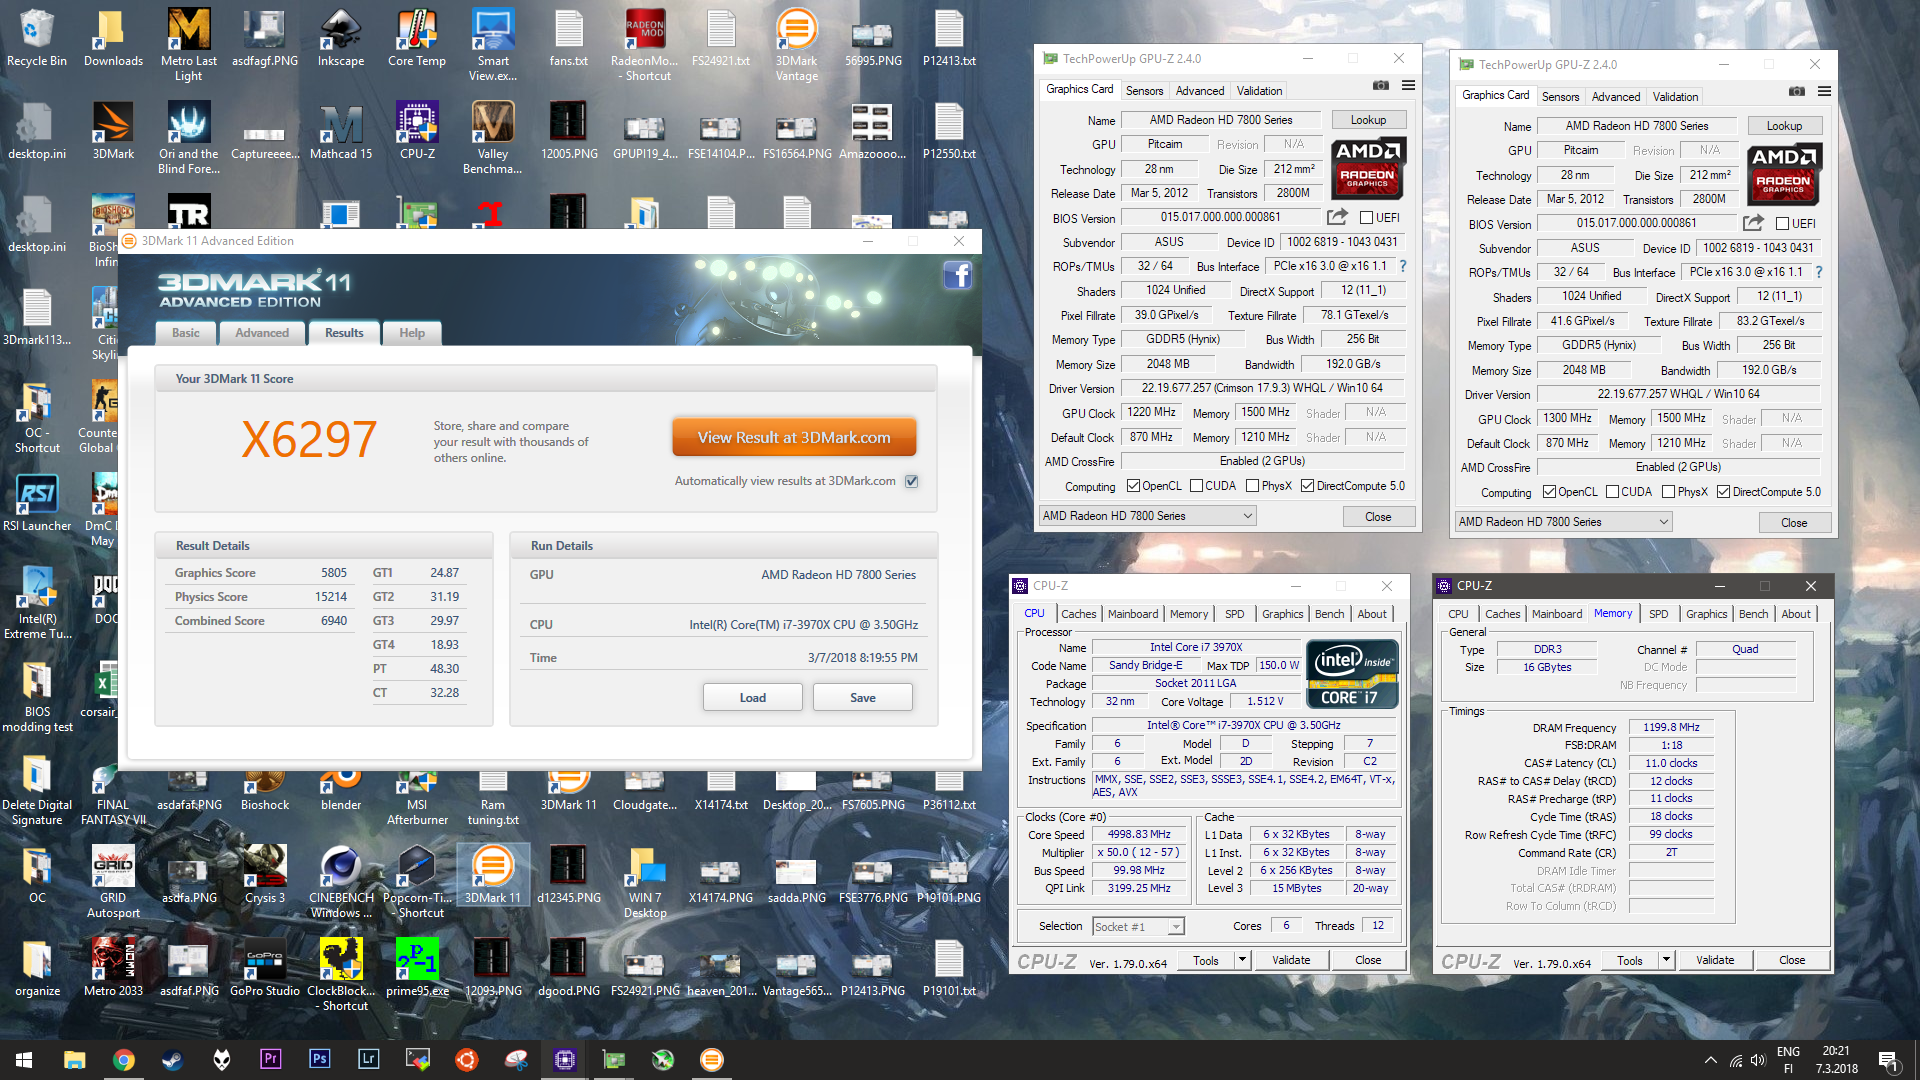
Task: Open Core Temp desktop shortcut
Action: [x=417, y=38]
